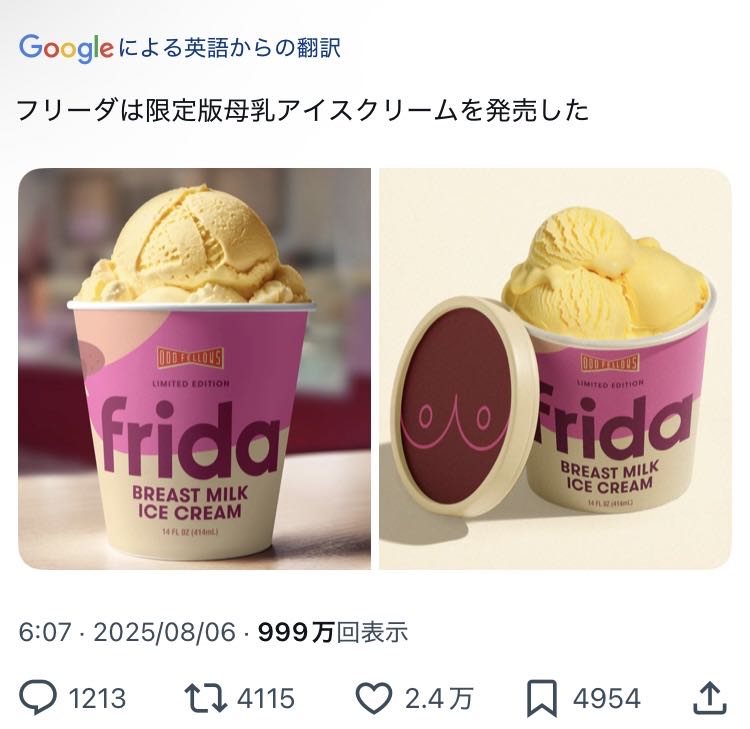This screenshot has width=750, height=729.
Task: Click the 2.4万 like count
Action: tap(439, 698)
